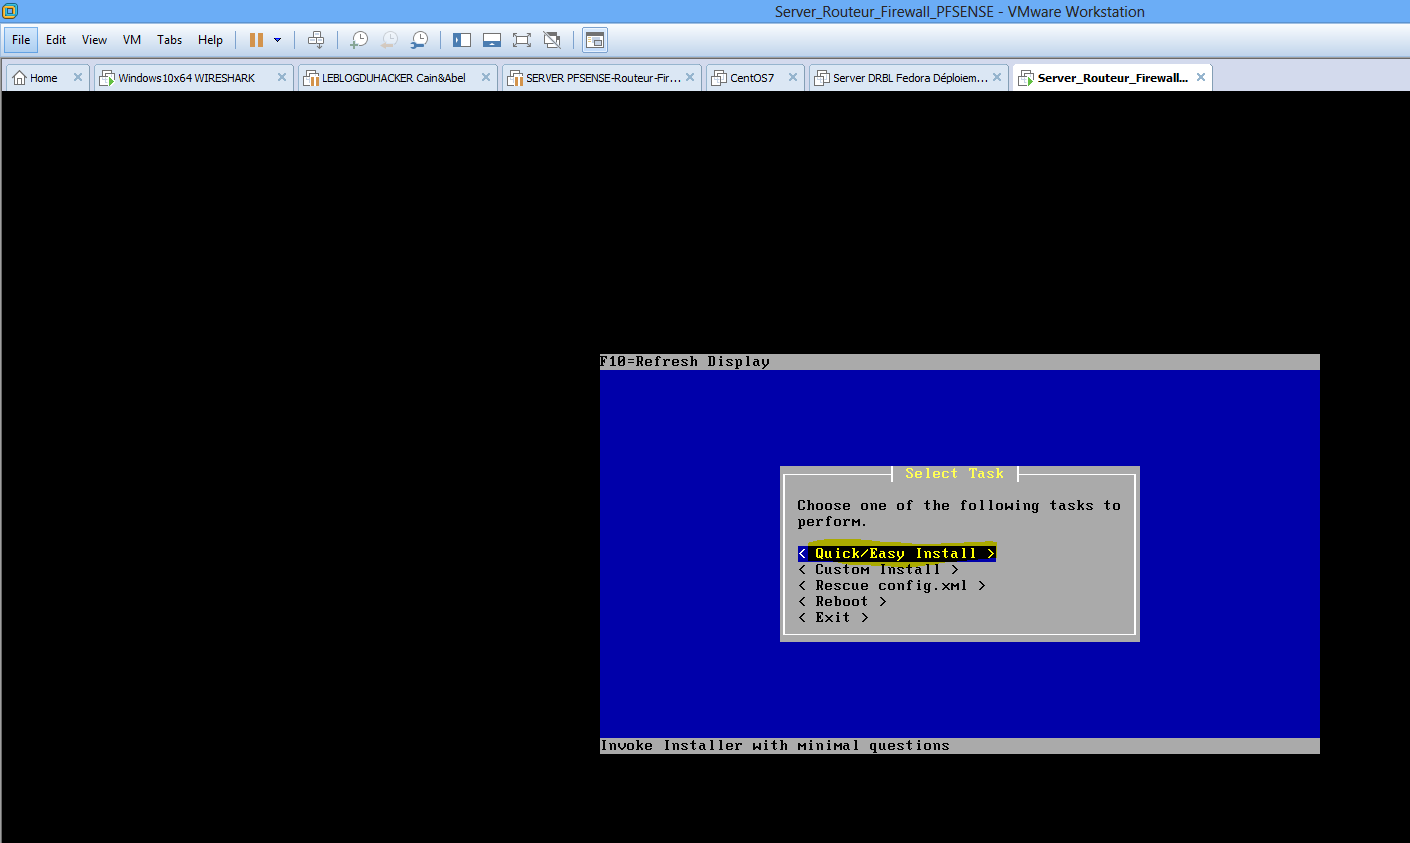Enter full screen mode icon
The height and width of the screenshot is (843, 1410).
coord(522,40)
